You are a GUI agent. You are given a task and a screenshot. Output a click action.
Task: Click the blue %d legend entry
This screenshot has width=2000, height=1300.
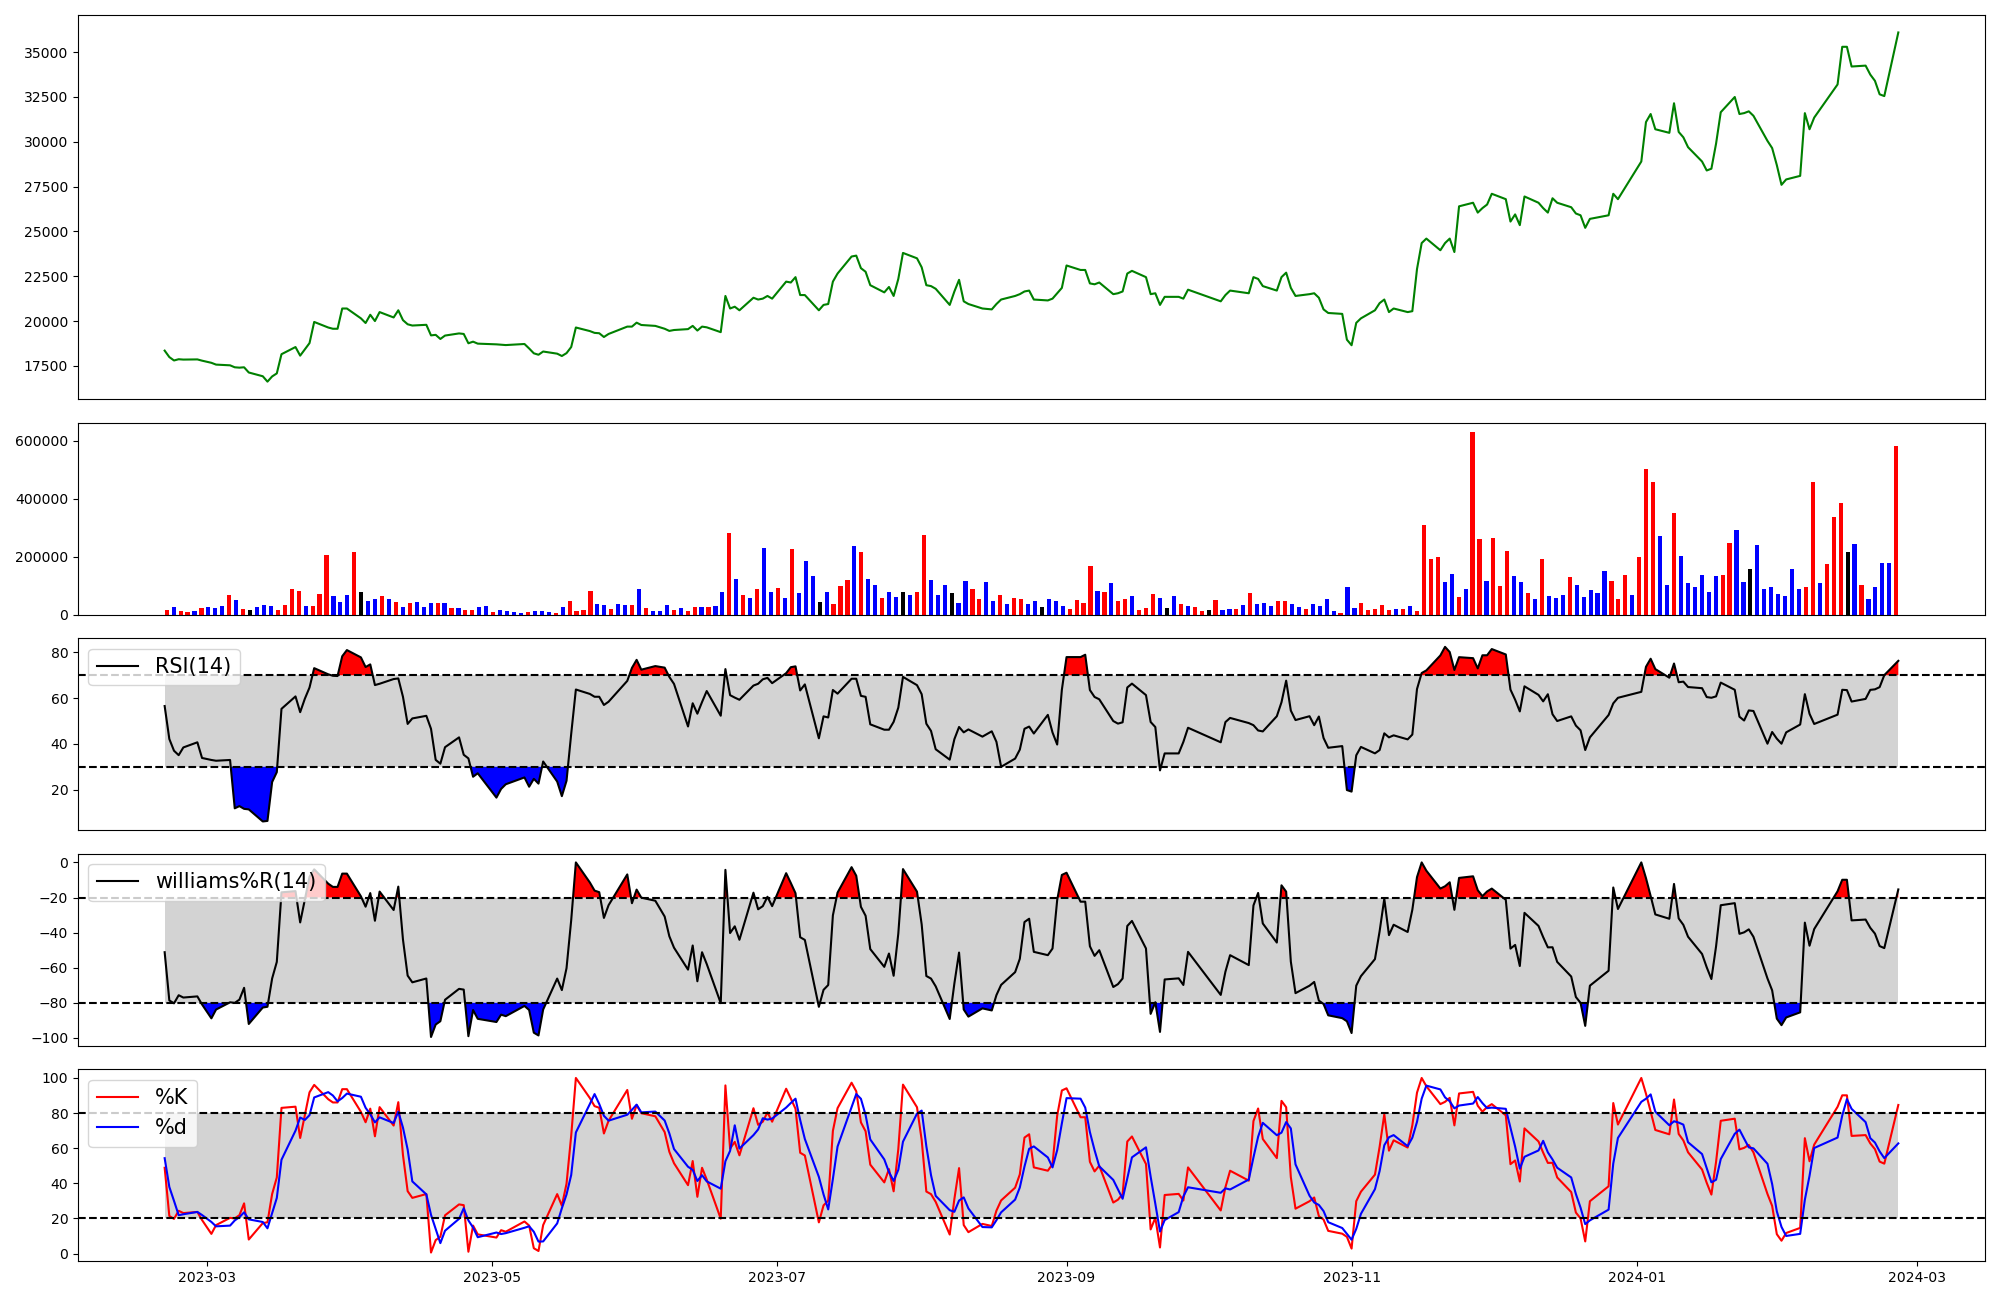[171, 1127]
